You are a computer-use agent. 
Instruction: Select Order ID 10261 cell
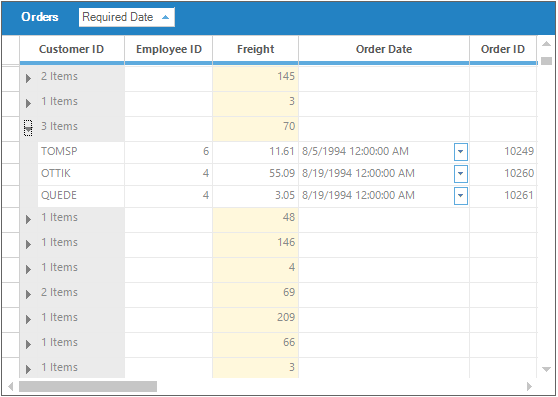coord(503,196)
